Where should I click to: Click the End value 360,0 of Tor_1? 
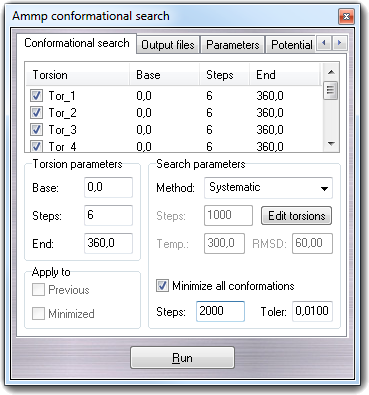(x=270, y=96)
